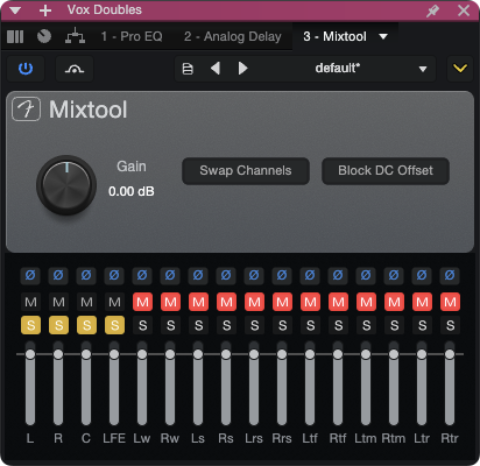Click the Fender logo icon
This screenshot has height=466, width=480.
[x=26, y=109]
